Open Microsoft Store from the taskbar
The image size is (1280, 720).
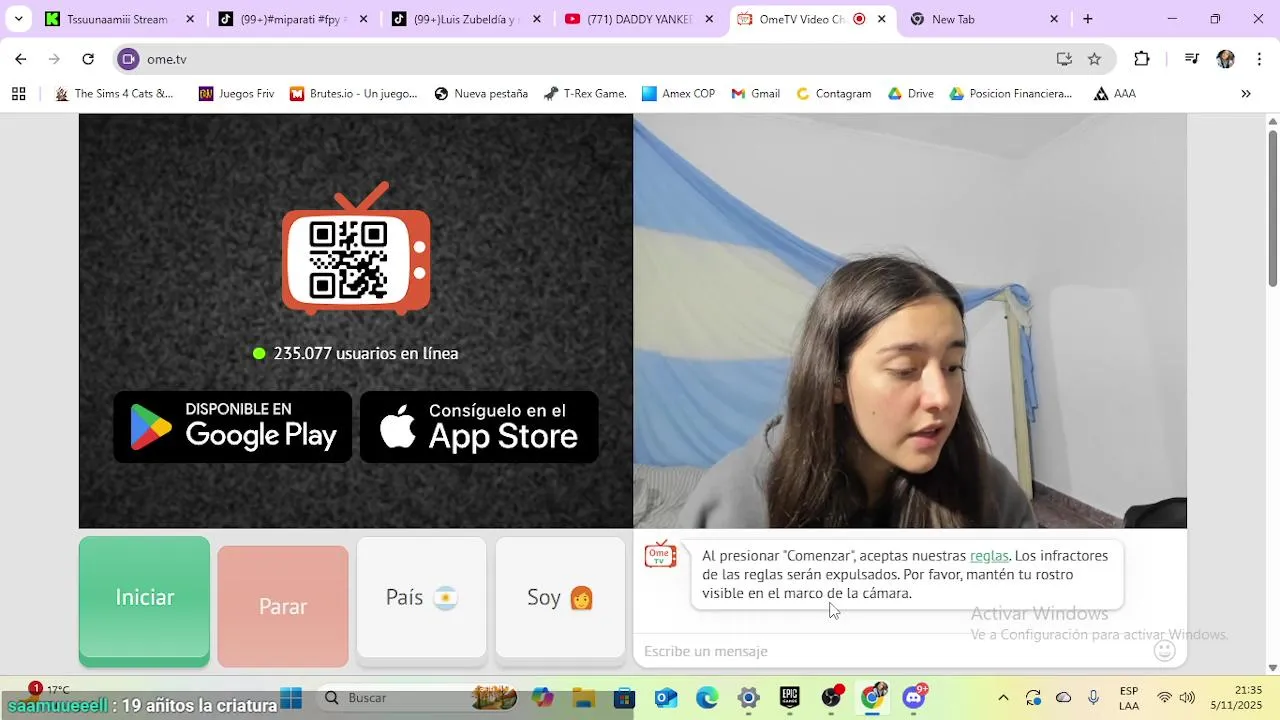625,698
